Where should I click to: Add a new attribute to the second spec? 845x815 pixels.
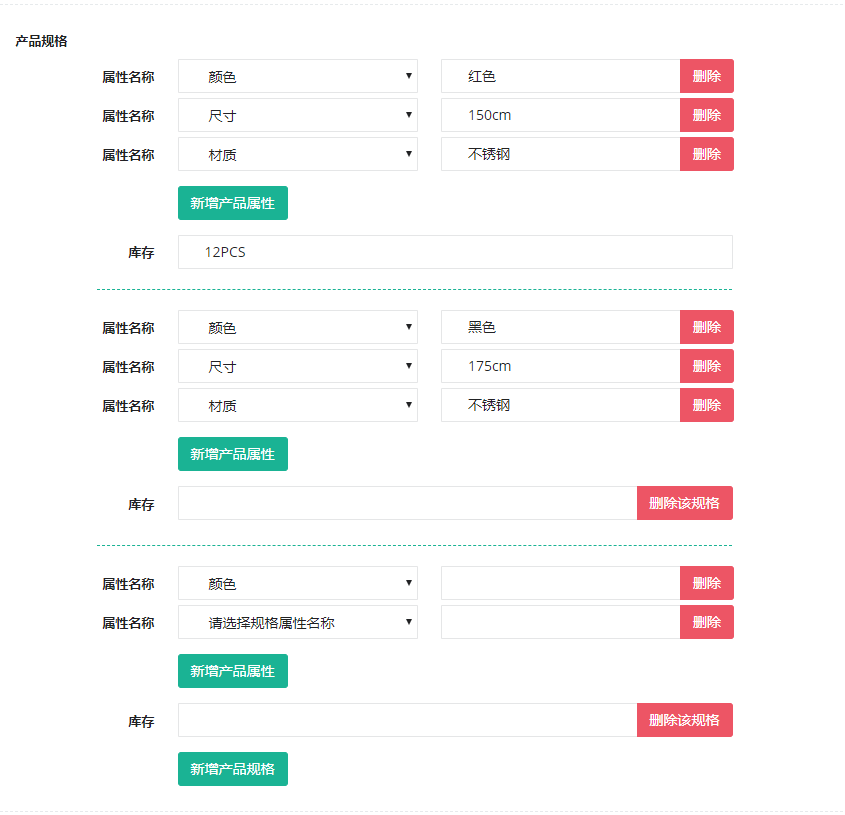[x=232, y=454]
